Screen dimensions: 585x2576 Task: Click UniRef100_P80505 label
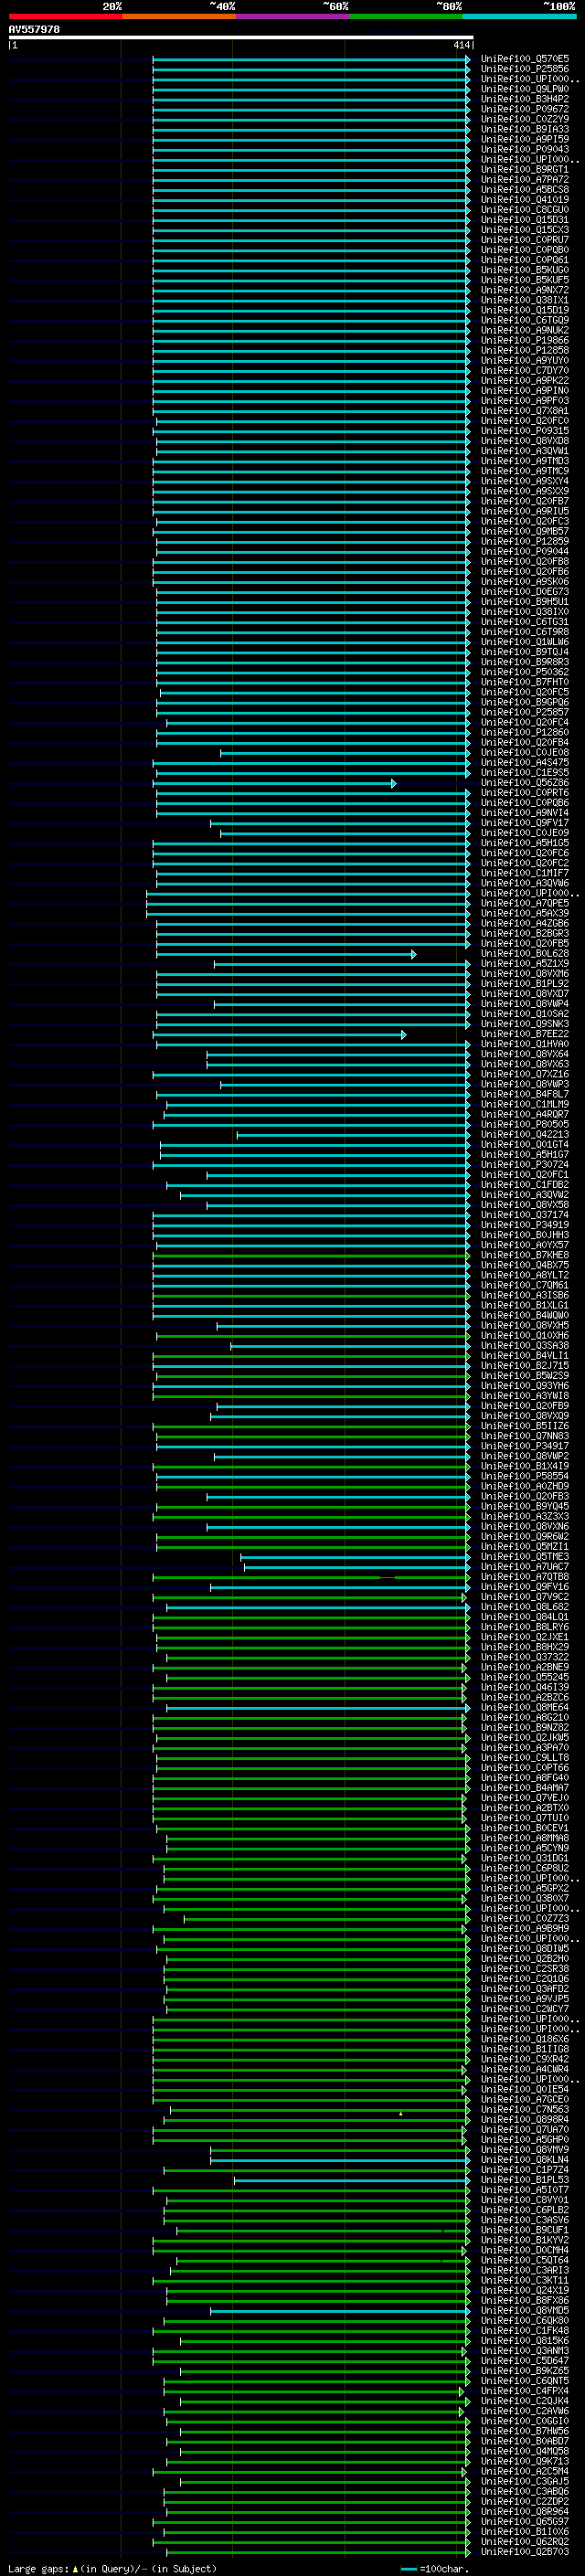(x=525, y=1124)
